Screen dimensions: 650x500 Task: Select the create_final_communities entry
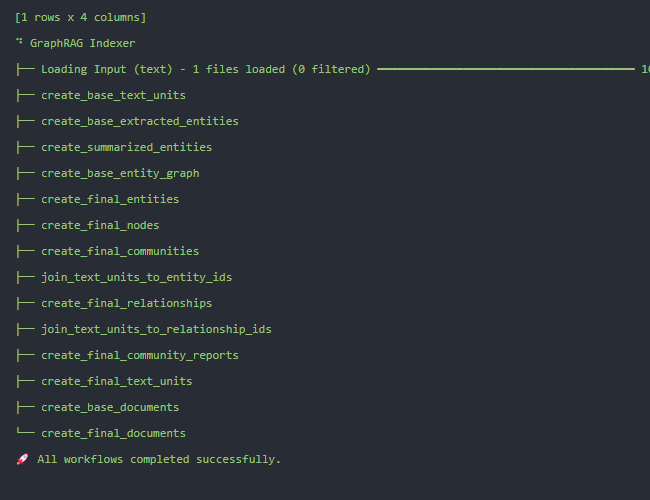120,252
